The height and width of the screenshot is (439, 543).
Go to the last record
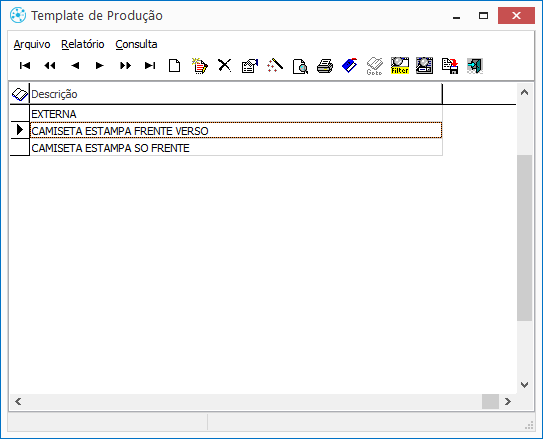click(150, 65)
